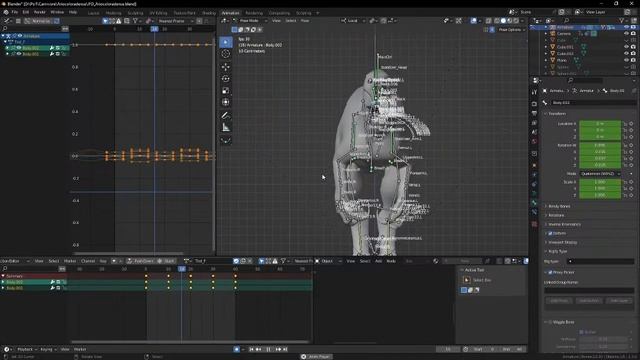Viewport: 640px width, 360px height.
Task: Open the rotation Mode Quaternion dropdown
Action: [600, 174]
